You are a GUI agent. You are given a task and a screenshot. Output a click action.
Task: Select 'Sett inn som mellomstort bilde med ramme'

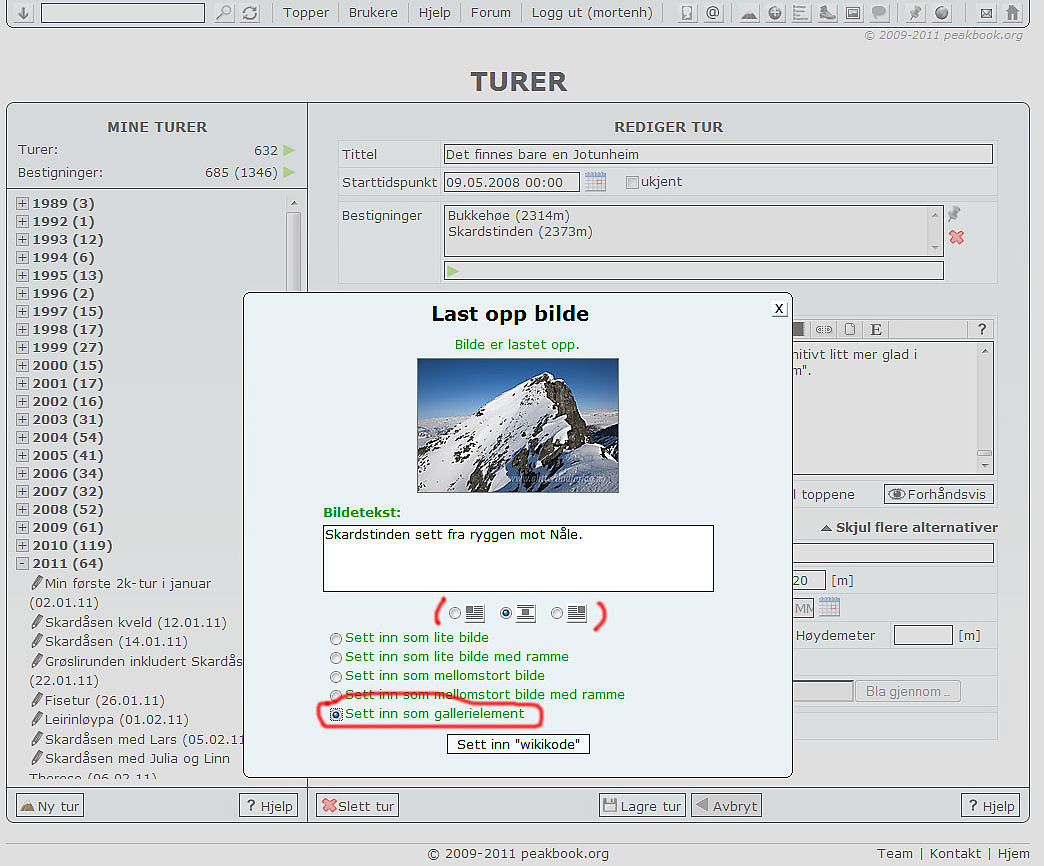336,696
